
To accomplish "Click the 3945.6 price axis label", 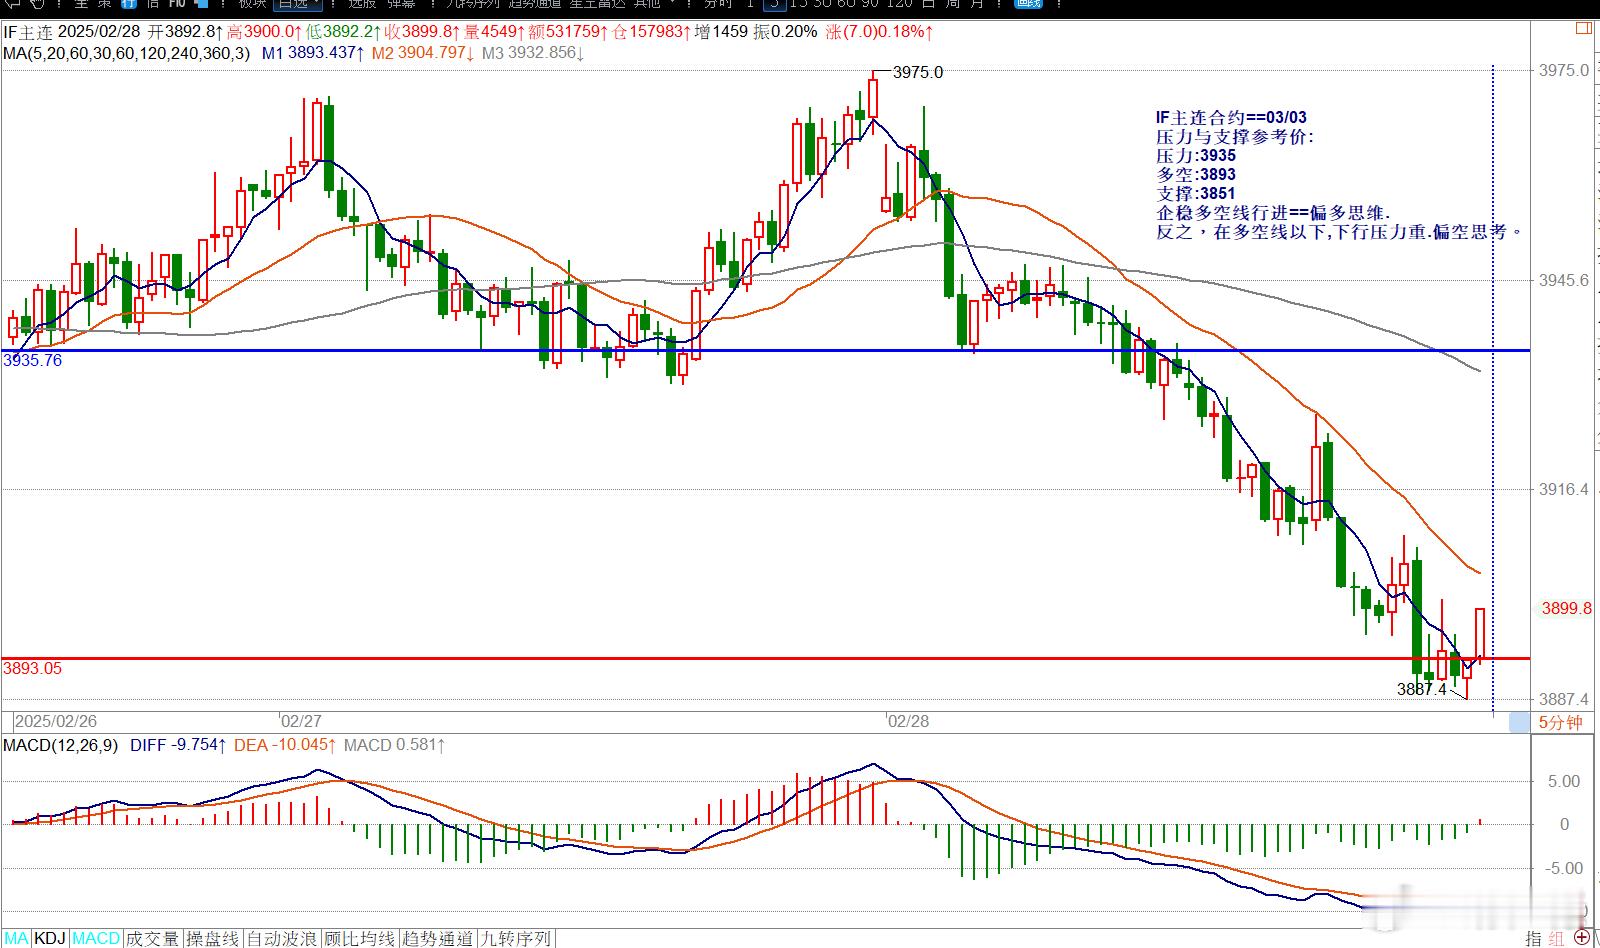I will coord(1565,280).
